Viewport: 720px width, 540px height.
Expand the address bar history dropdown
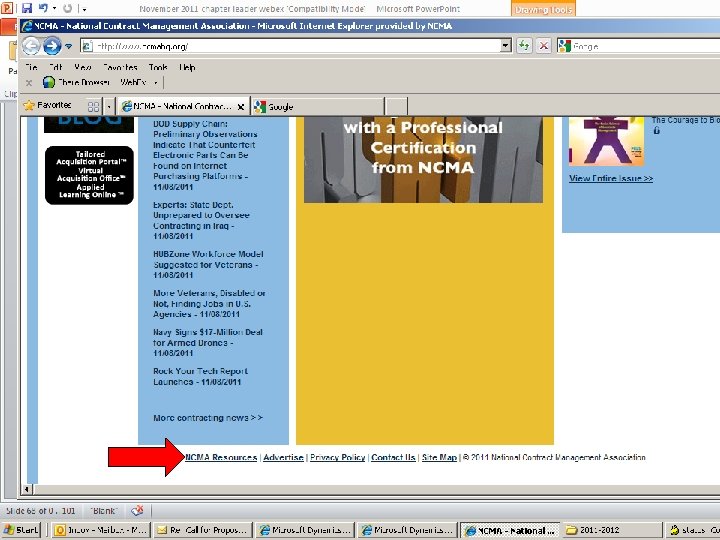(x=506, y=46)
